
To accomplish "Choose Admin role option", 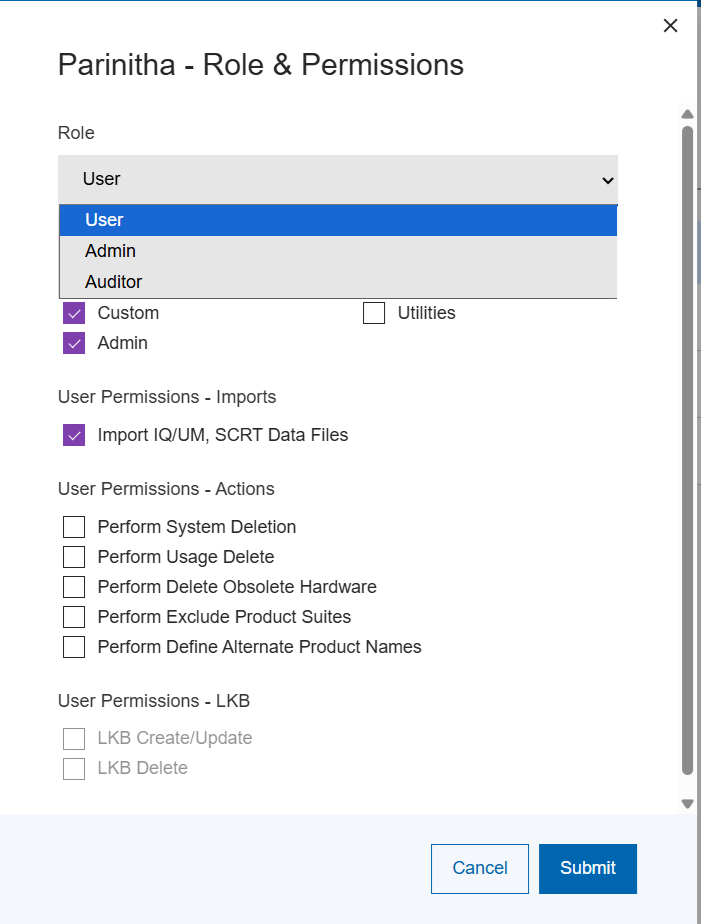I will pyautogui.click(x=110, y=251).
